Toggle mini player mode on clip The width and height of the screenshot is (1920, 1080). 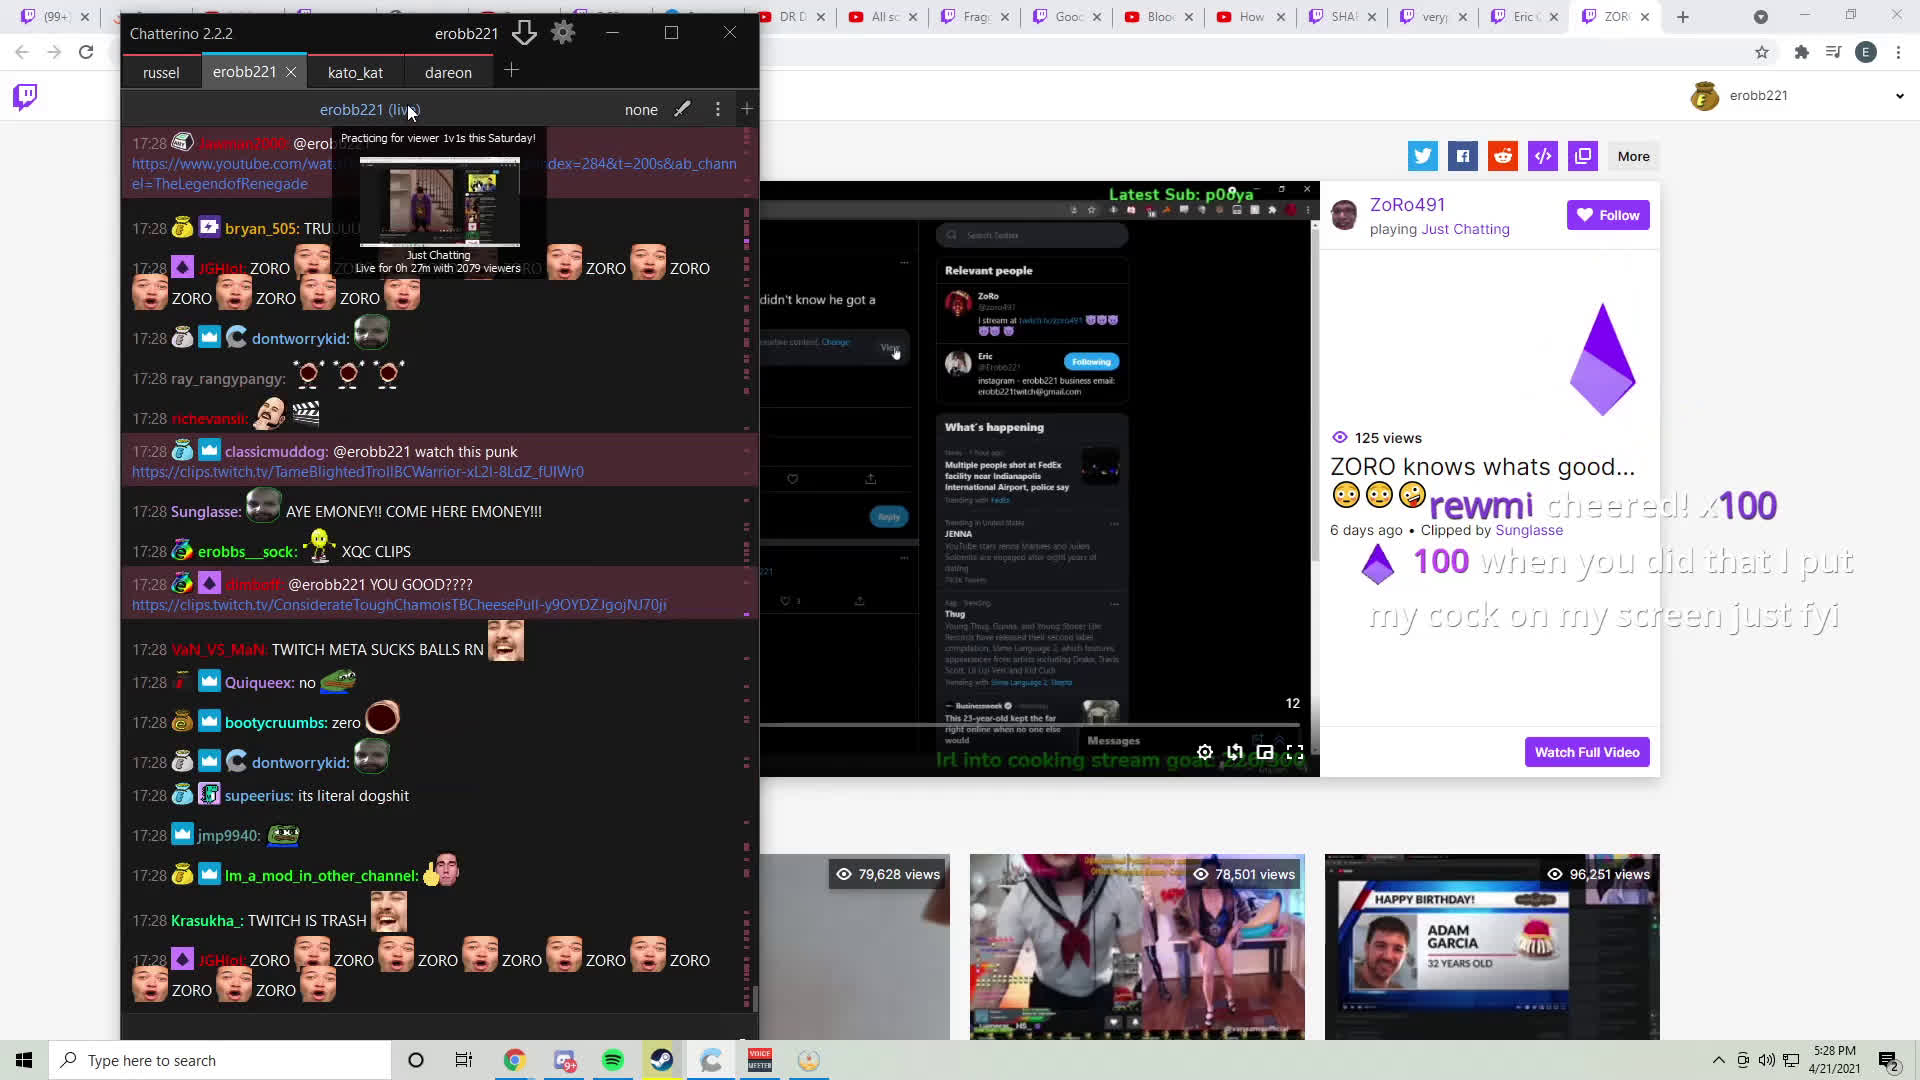tap(1265, 752)
